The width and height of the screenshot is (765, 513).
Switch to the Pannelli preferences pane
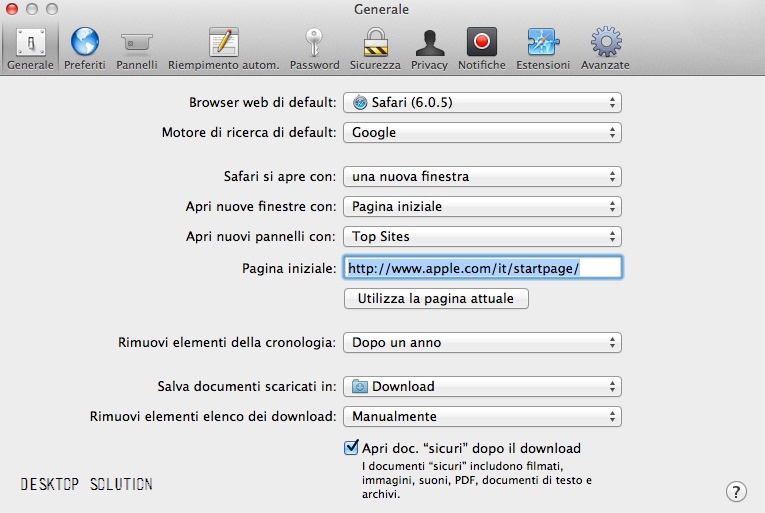click(137, 49)
